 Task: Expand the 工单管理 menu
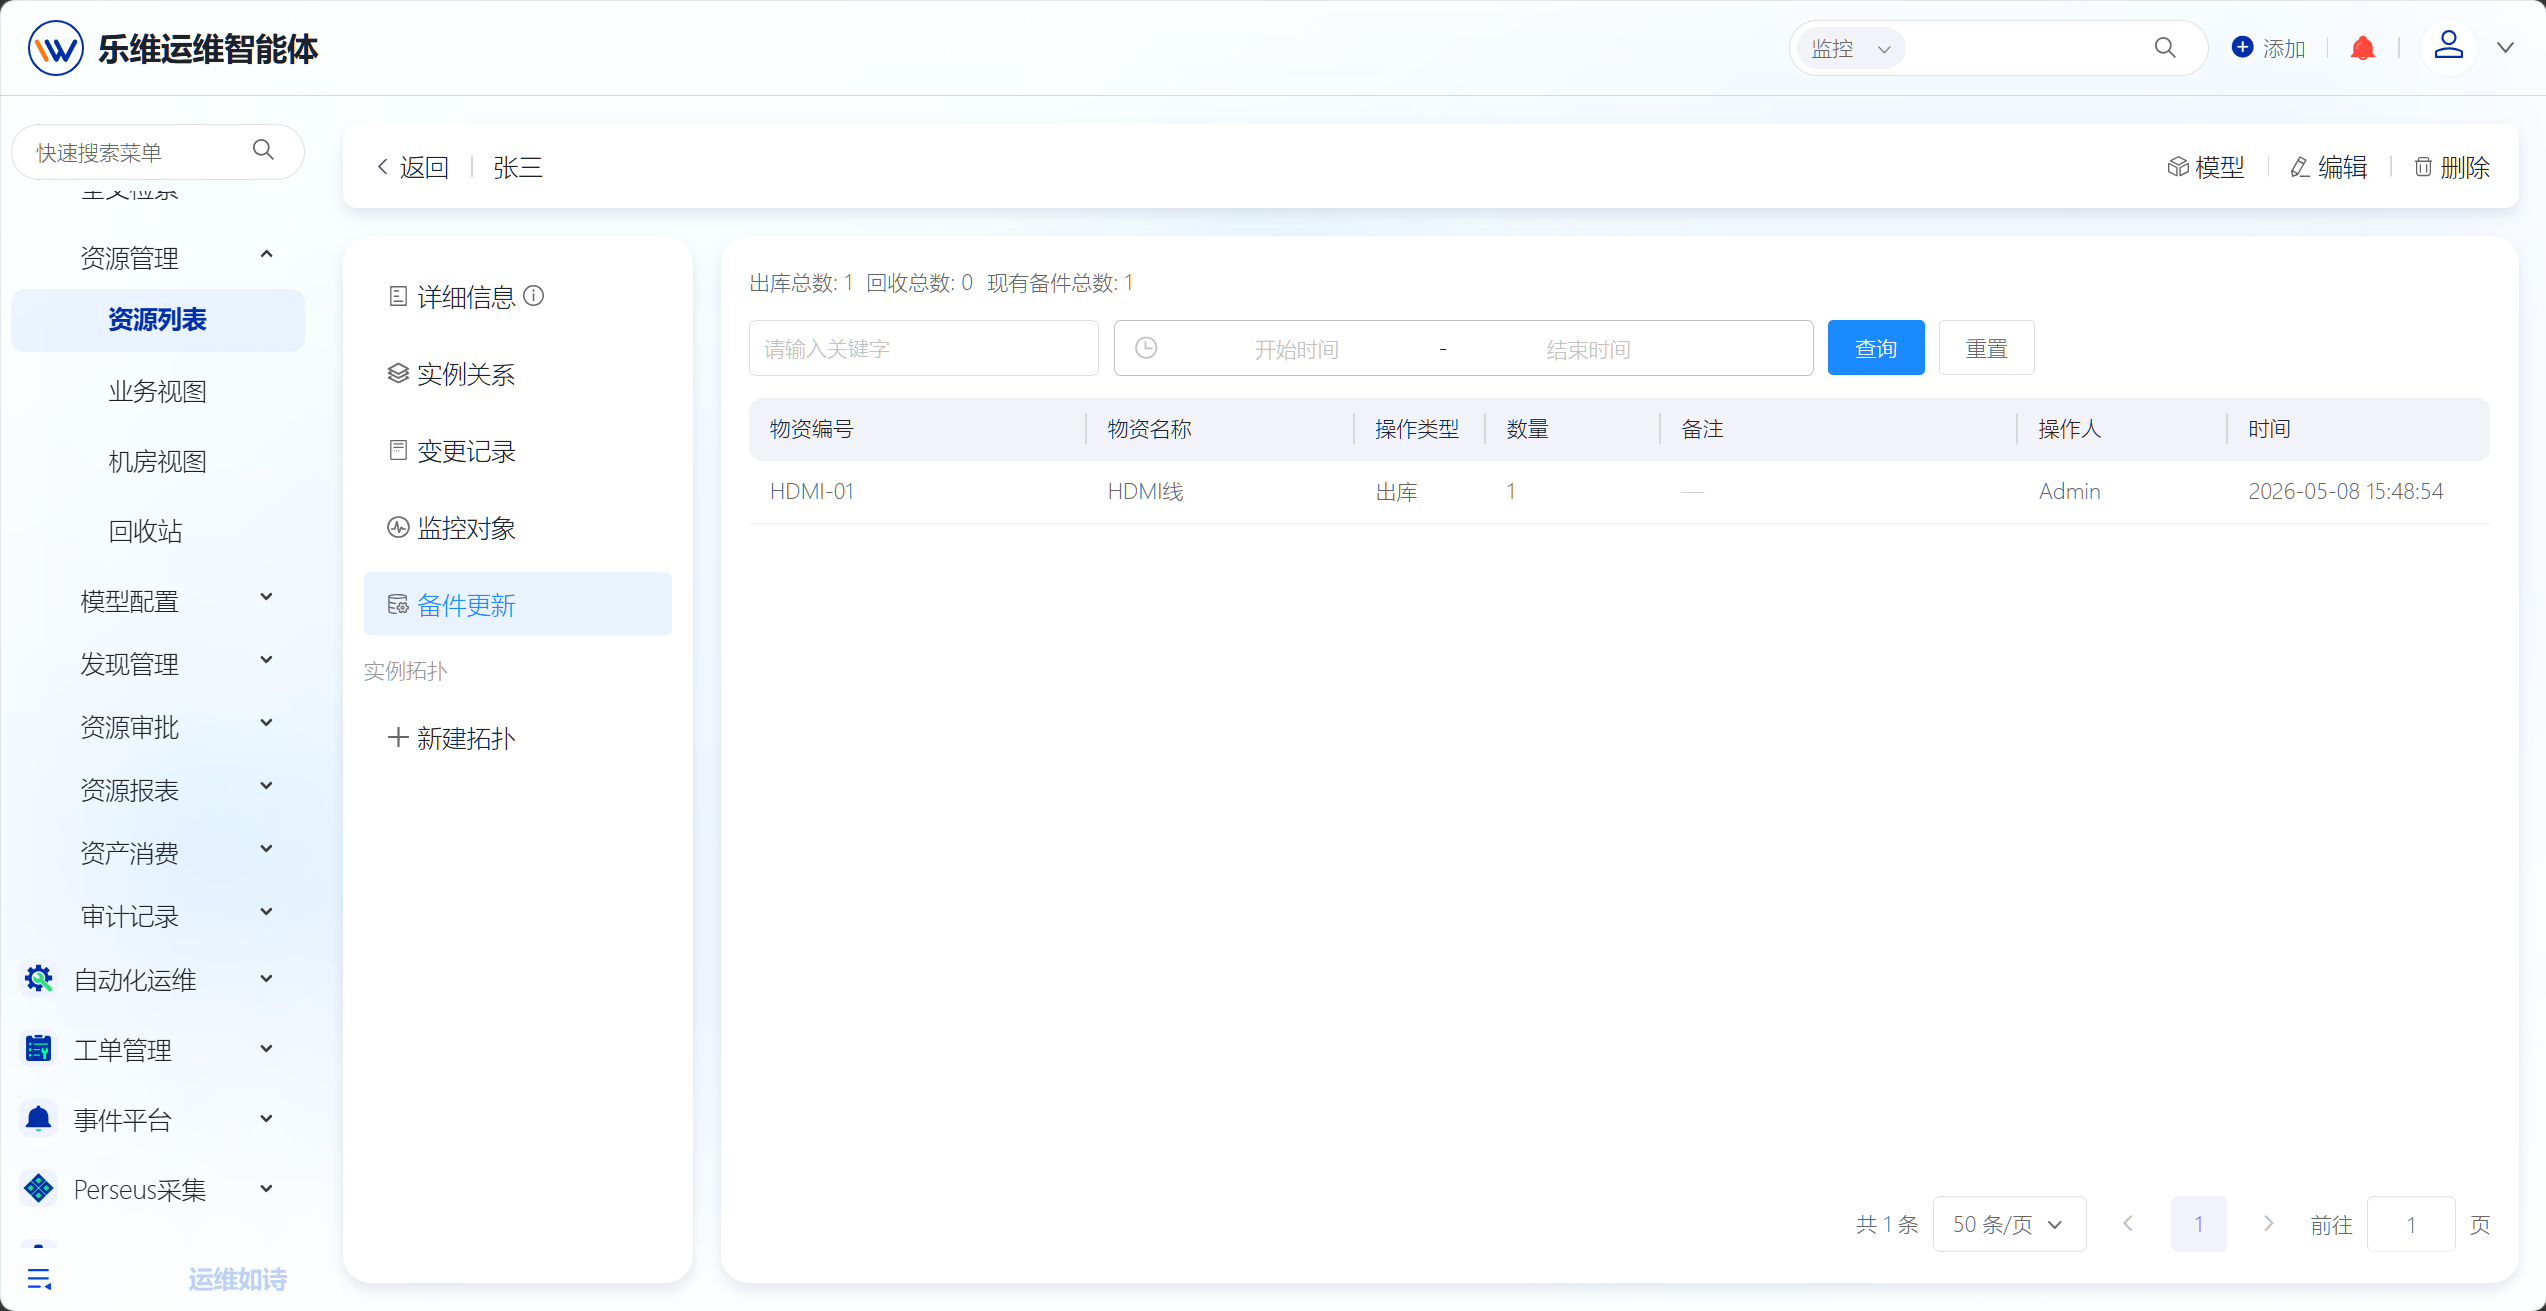[266, 1049]
